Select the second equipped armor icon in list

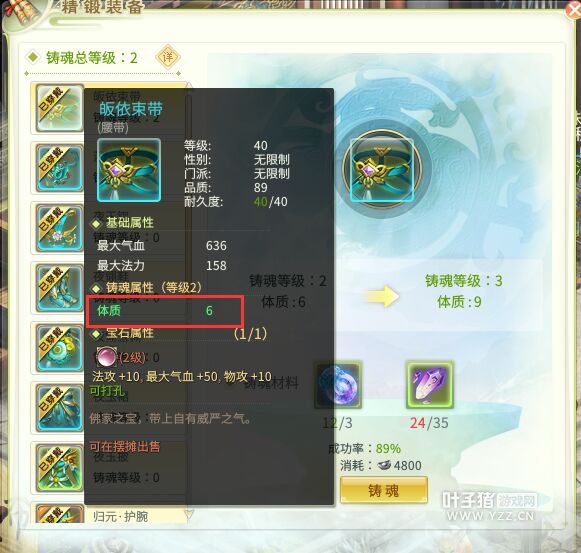[x=59, y=168]
